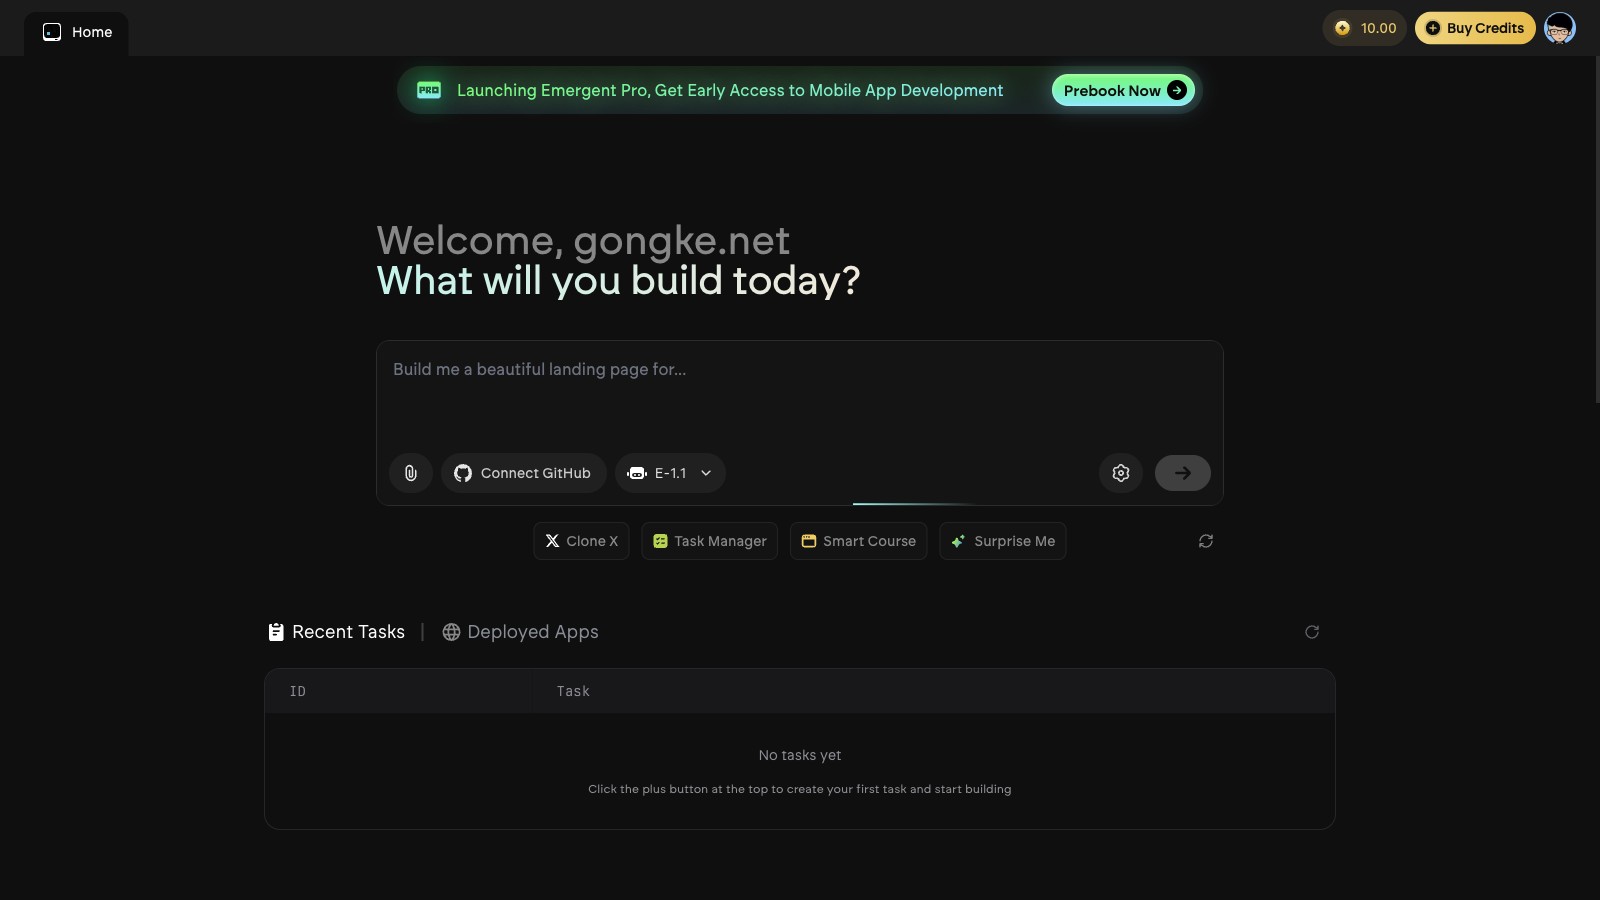Refresh the suggestion chips list
1600x900 pixels.
tap(1206, 541)
